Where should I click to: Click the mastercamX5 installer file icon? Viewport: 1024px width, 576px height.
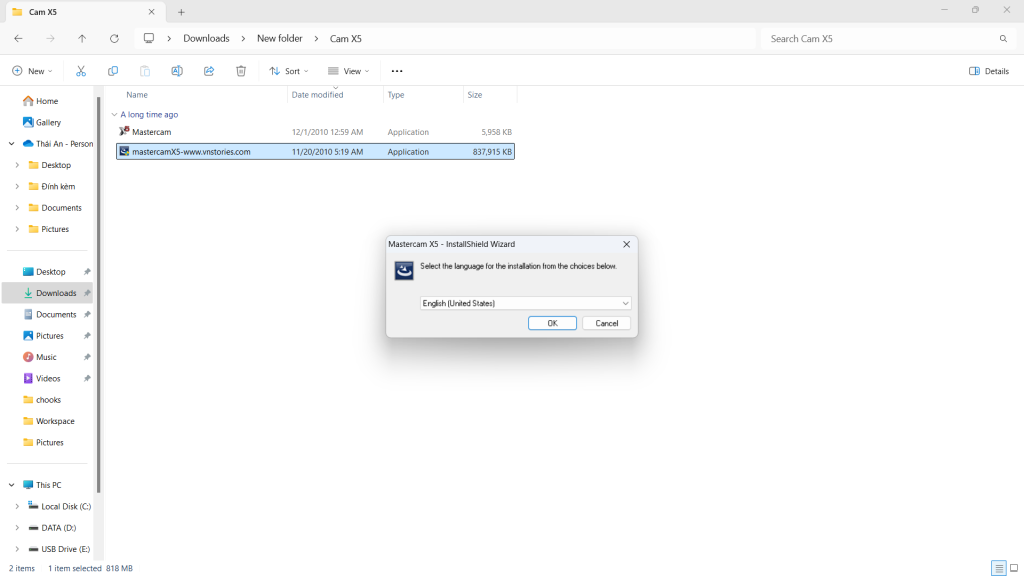[124, 152]
